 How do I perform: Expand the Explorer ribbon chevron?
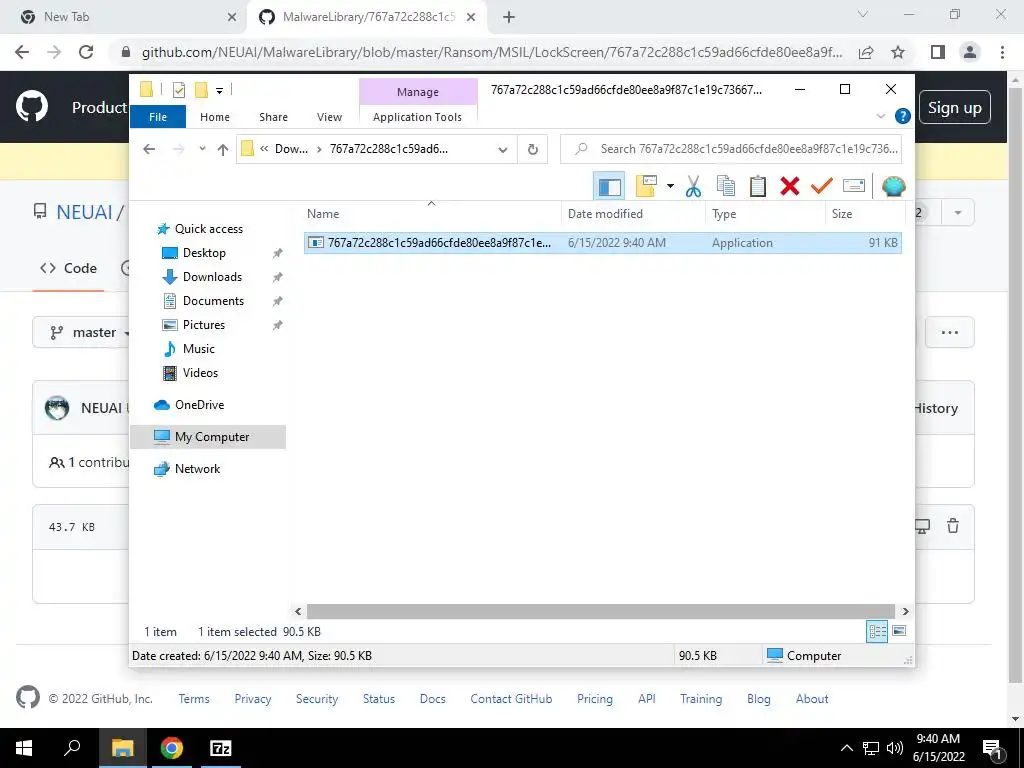coord(880,116)
